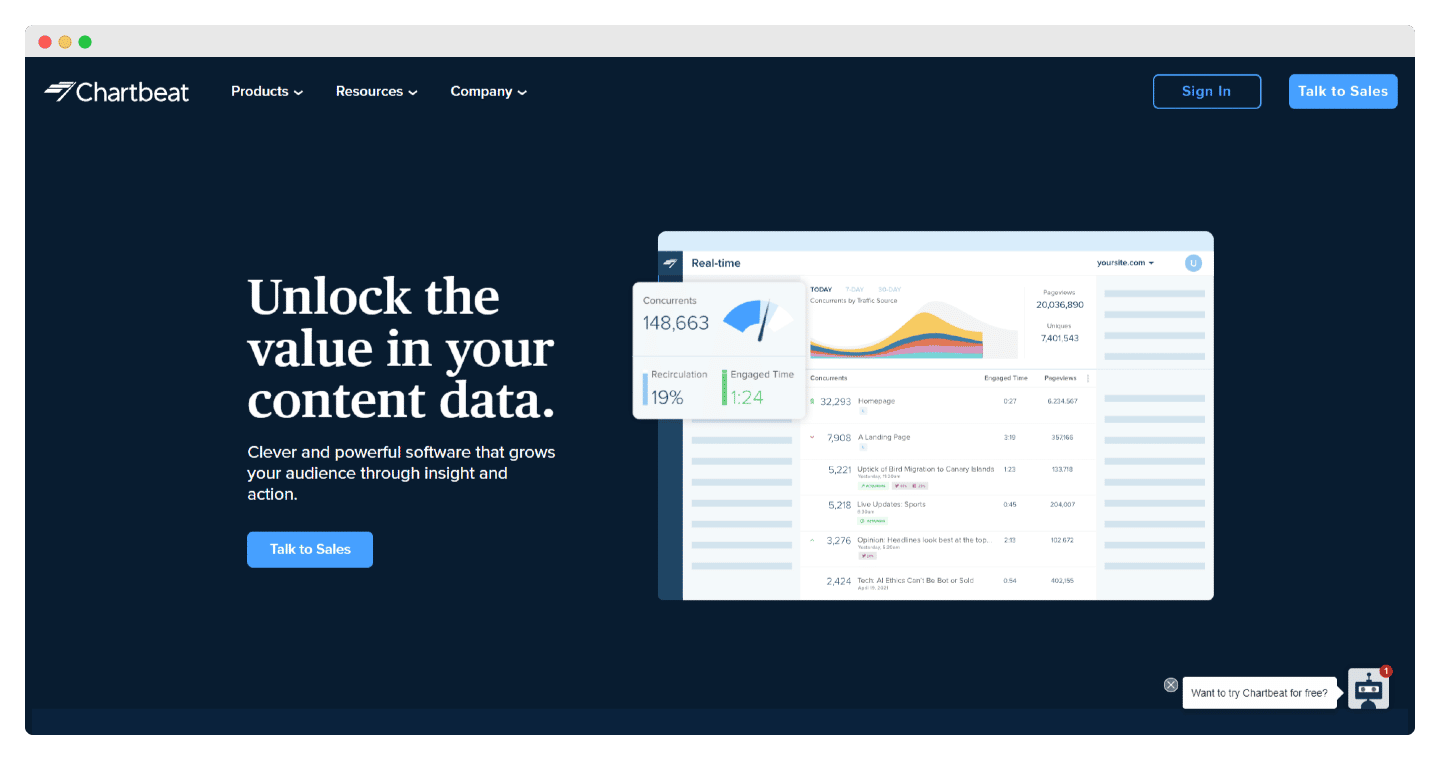Click the green up arrow beside 3,276

(x=812, y=541)
